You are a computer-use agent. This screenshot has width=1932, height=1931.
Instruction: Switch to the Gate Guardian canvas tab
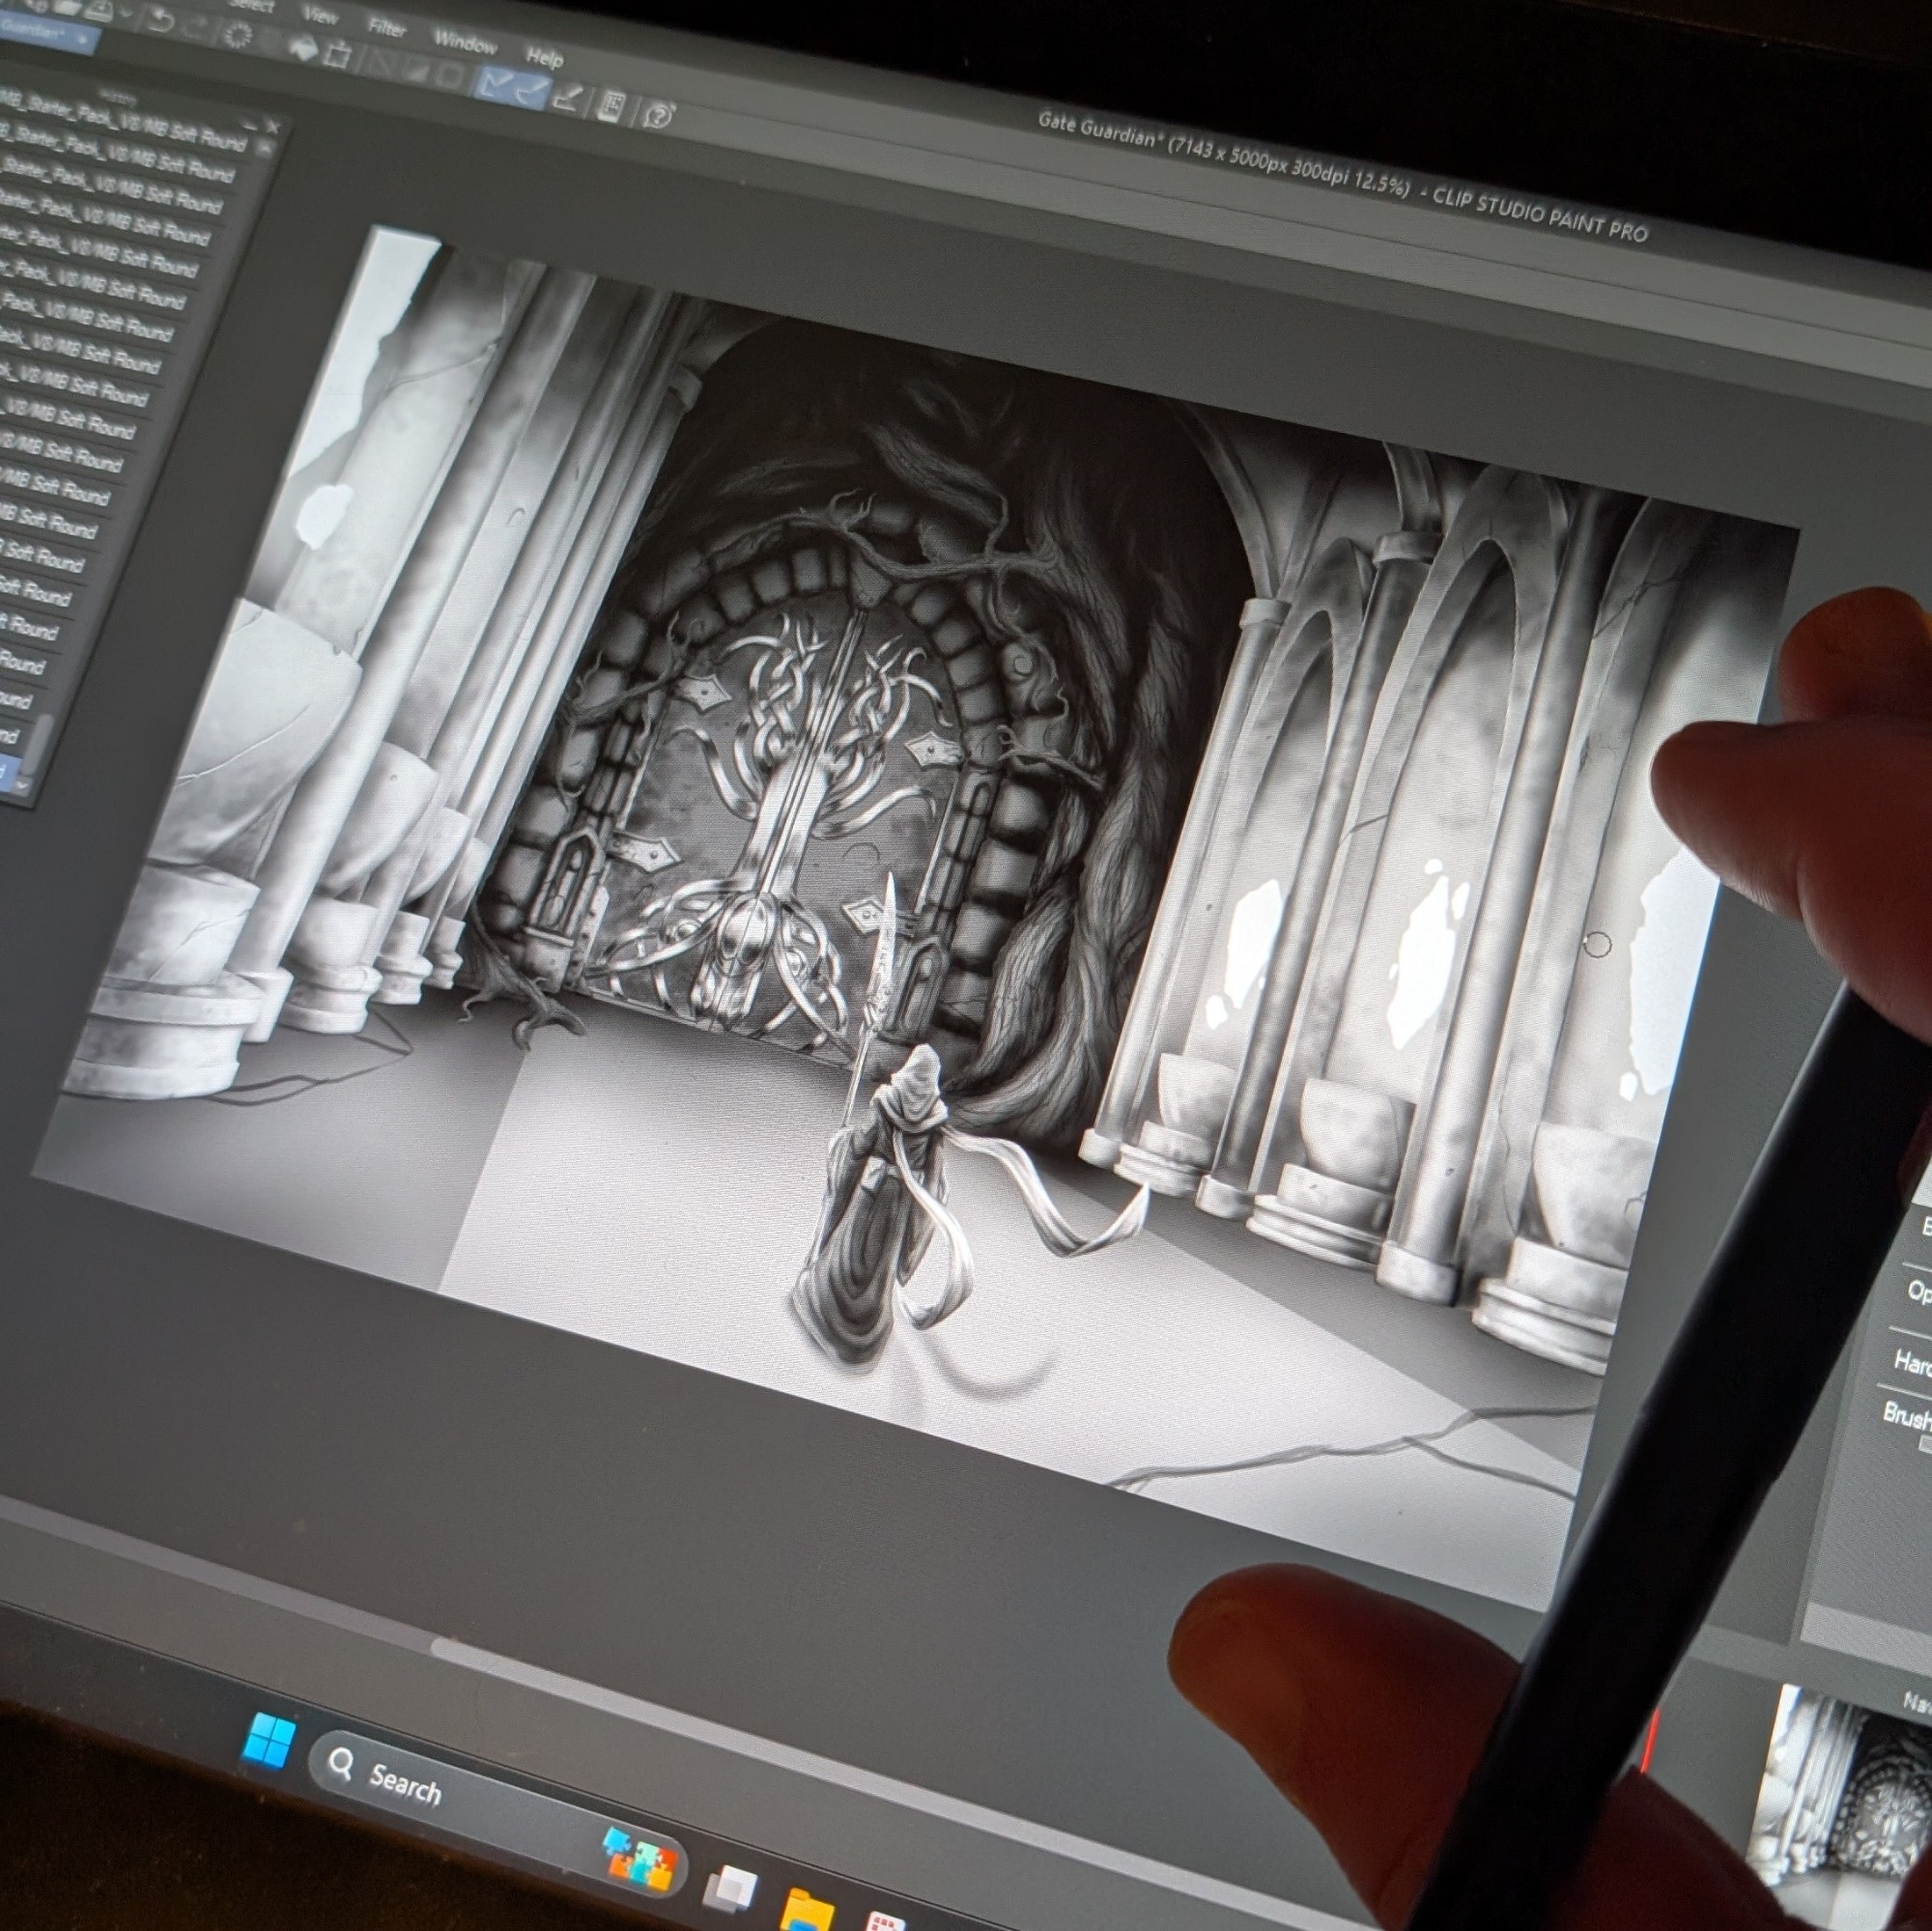[x=35, y=29]
